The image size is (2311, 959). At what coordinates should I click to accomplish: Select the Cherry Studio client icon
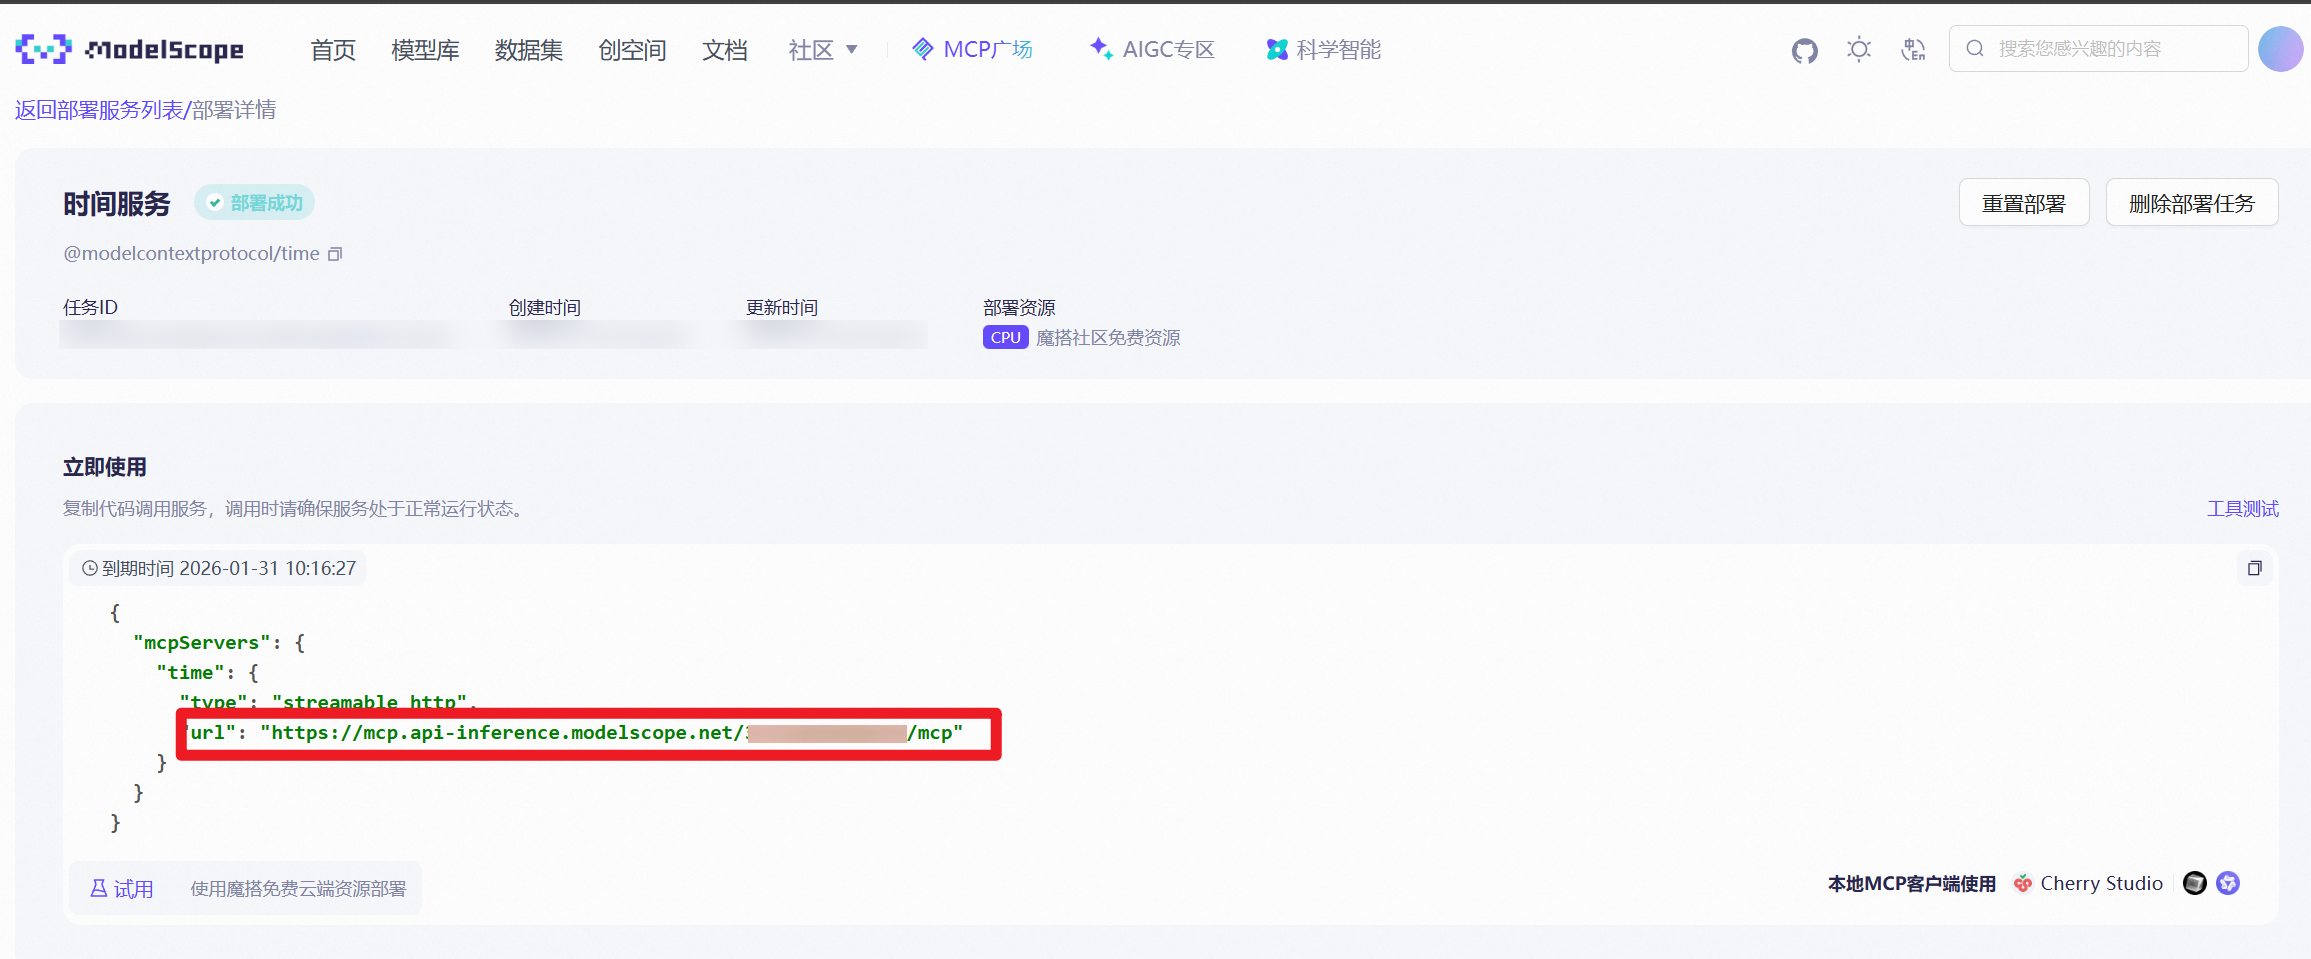tap(2023, 883)
